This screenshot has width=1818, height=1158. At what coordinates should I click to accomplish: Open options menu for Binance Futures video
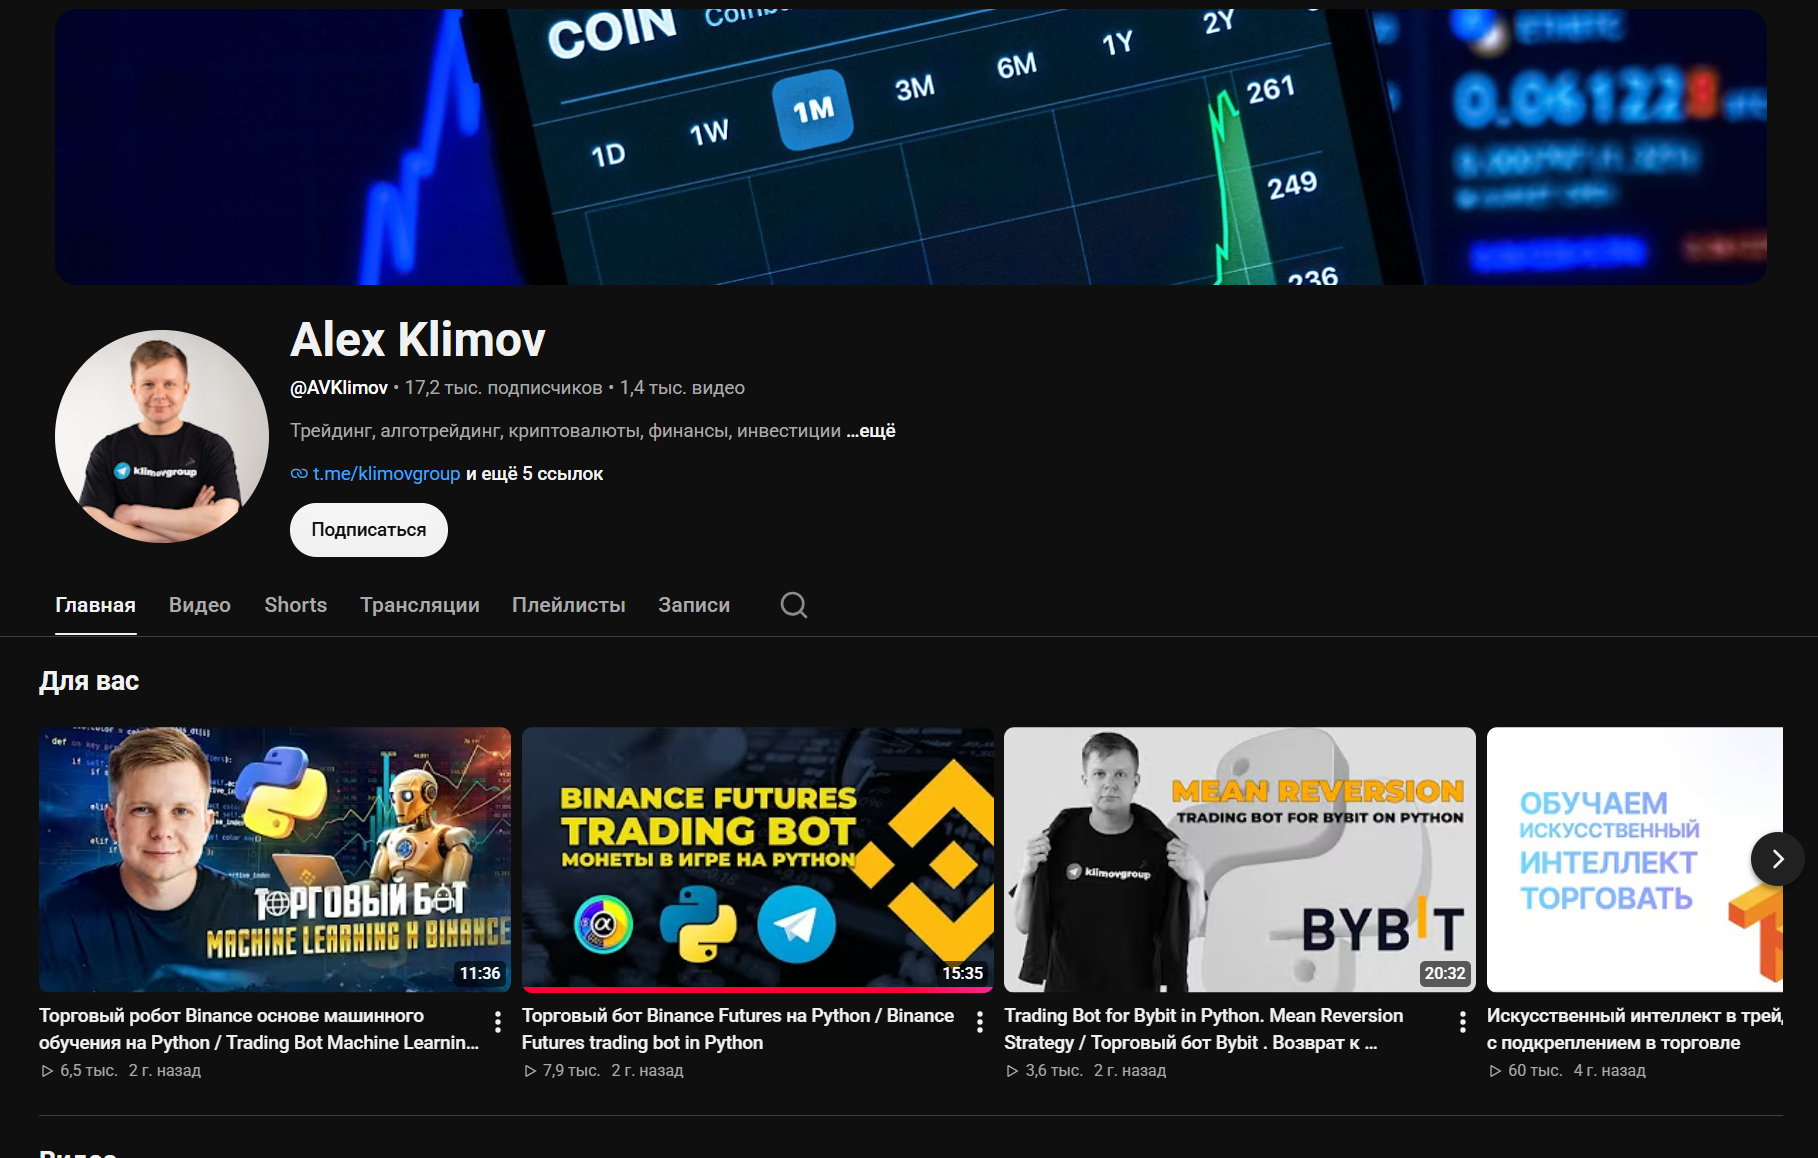980,1022
